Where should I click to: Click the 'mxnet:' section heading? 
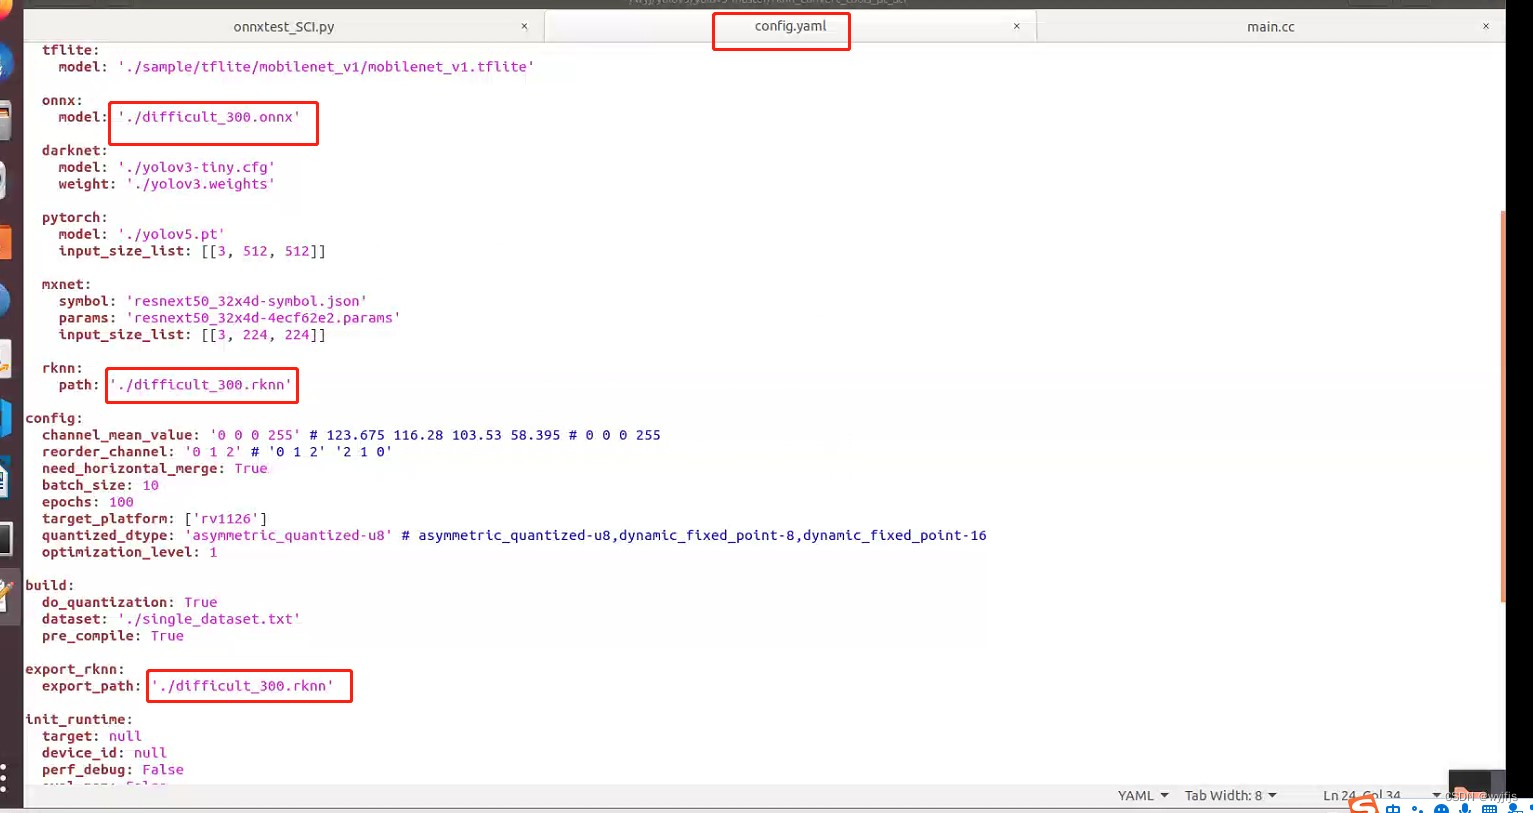[x=66, y=284]
